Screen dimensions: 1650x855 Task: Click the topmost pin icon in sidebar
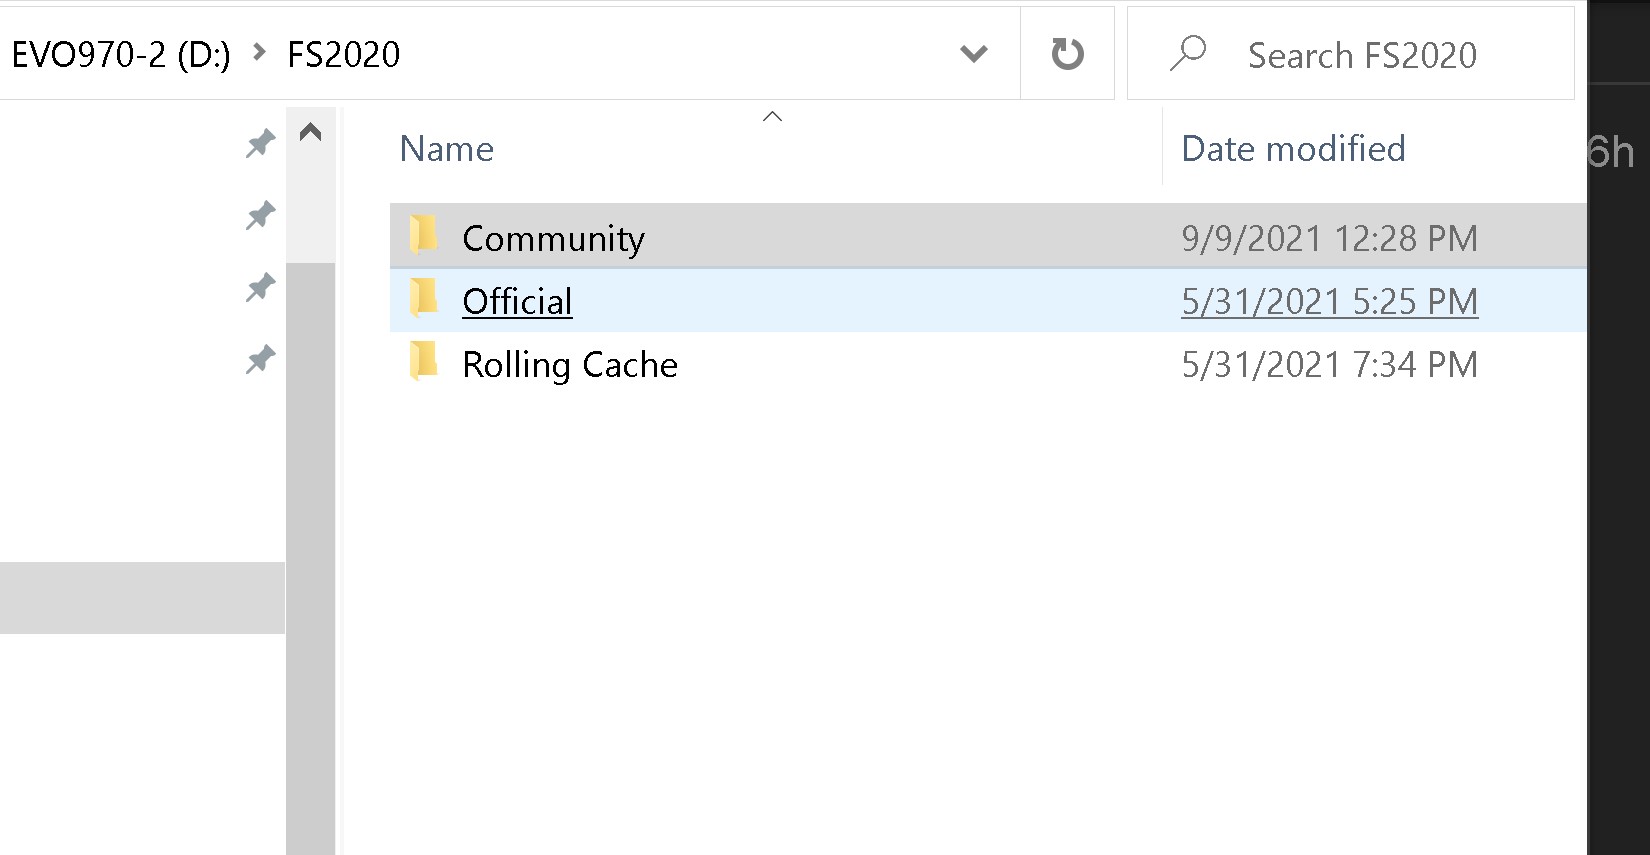[260, 144]
